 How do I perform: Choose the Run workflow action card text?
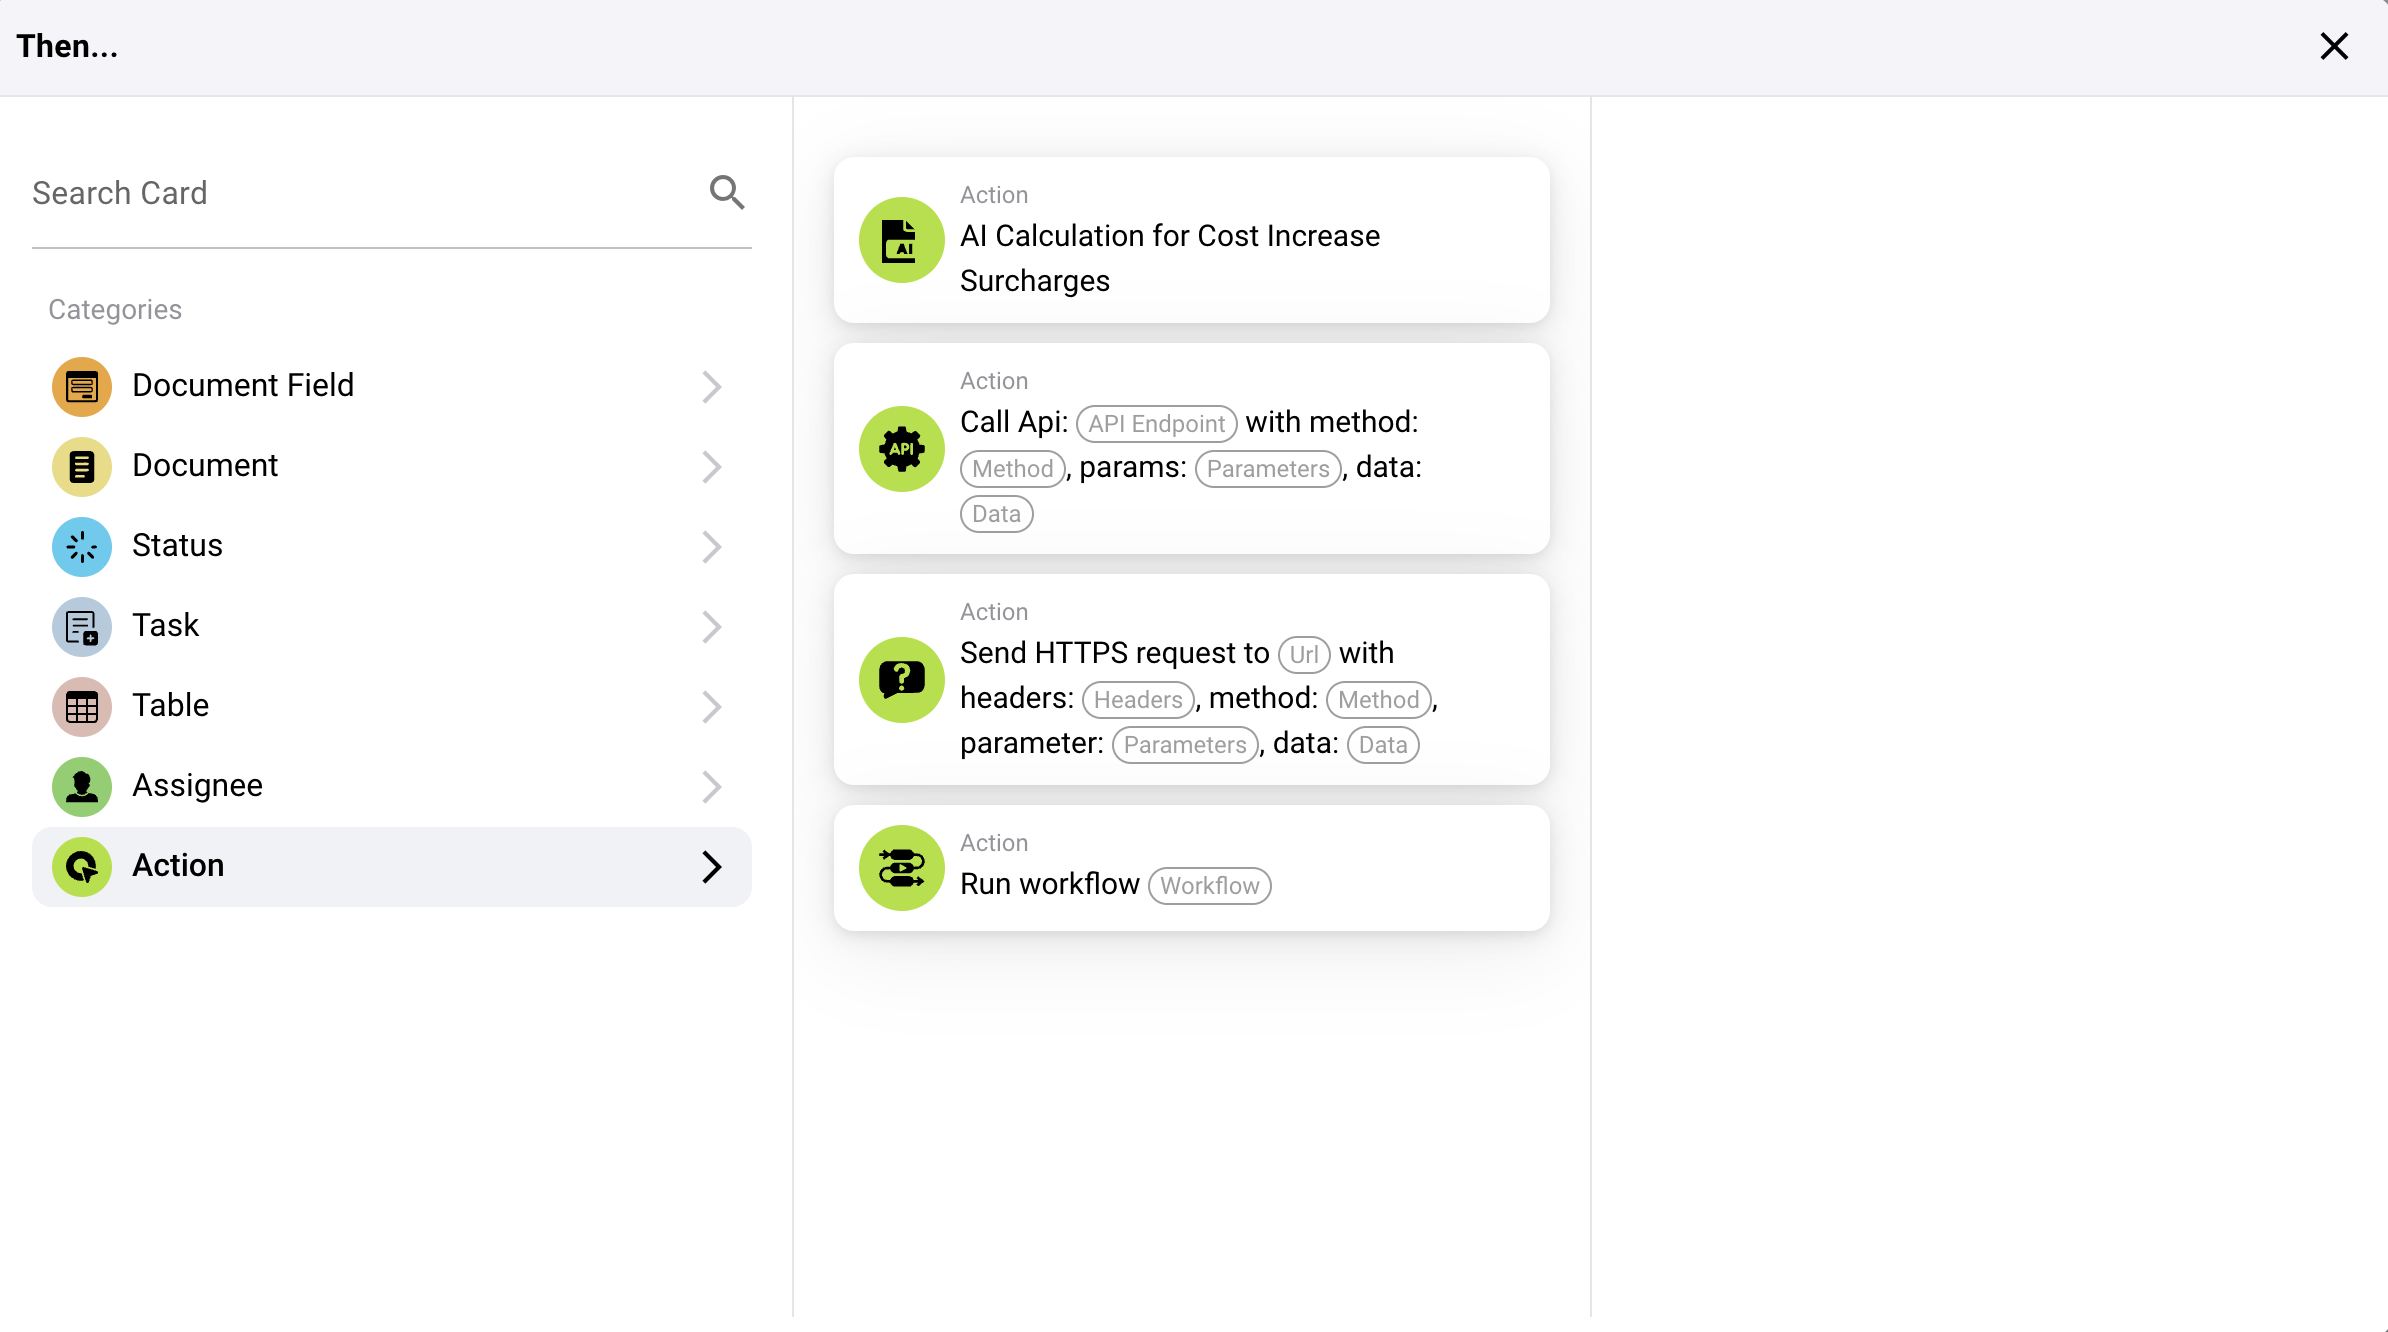click(1049, 884)
